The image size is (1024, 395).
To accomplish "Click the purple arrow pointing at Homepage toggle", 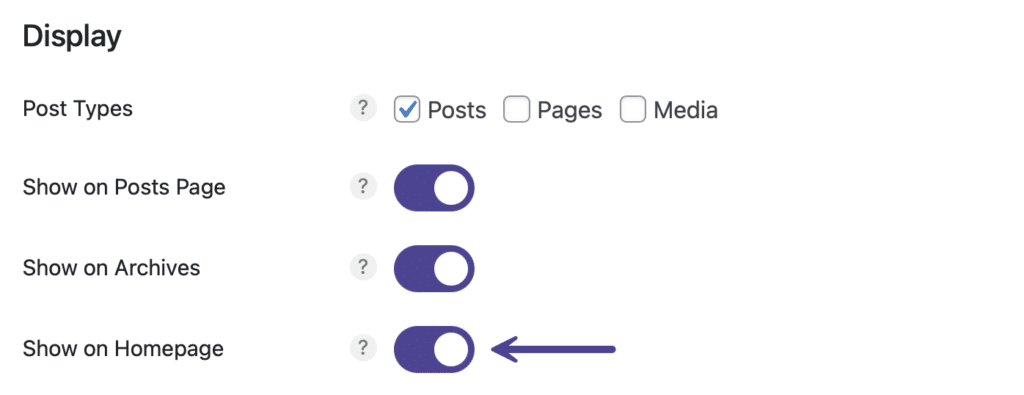I will 553,349.
